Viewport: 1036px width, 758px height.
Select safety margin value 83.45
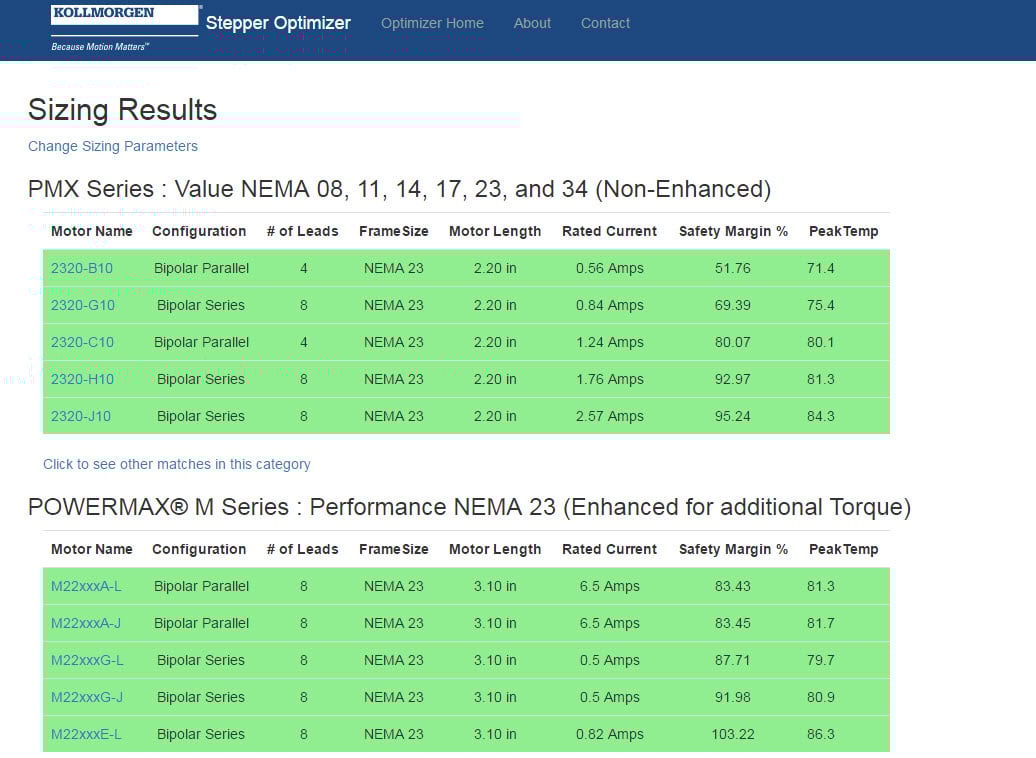coord(733,623)
